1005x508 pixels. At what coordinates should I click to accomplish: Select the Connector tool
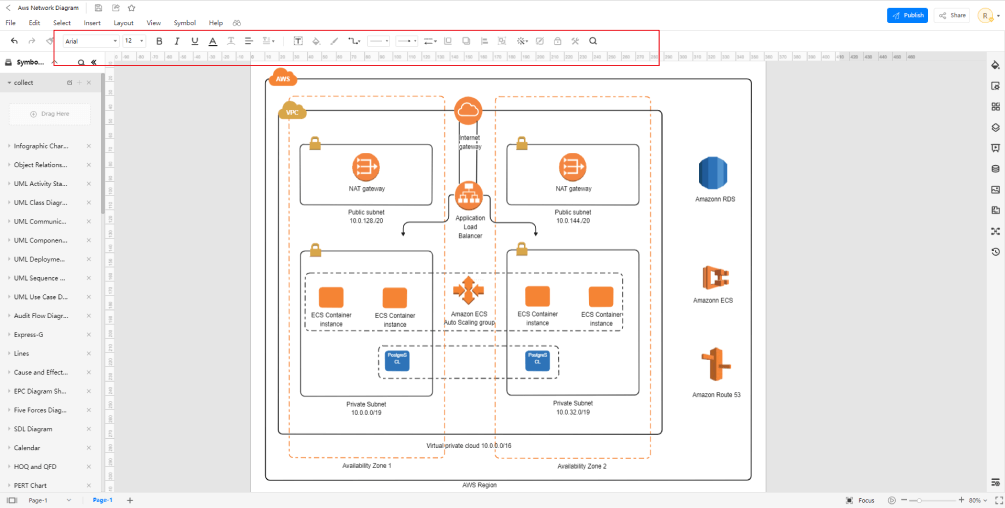[x=354, y=41]
